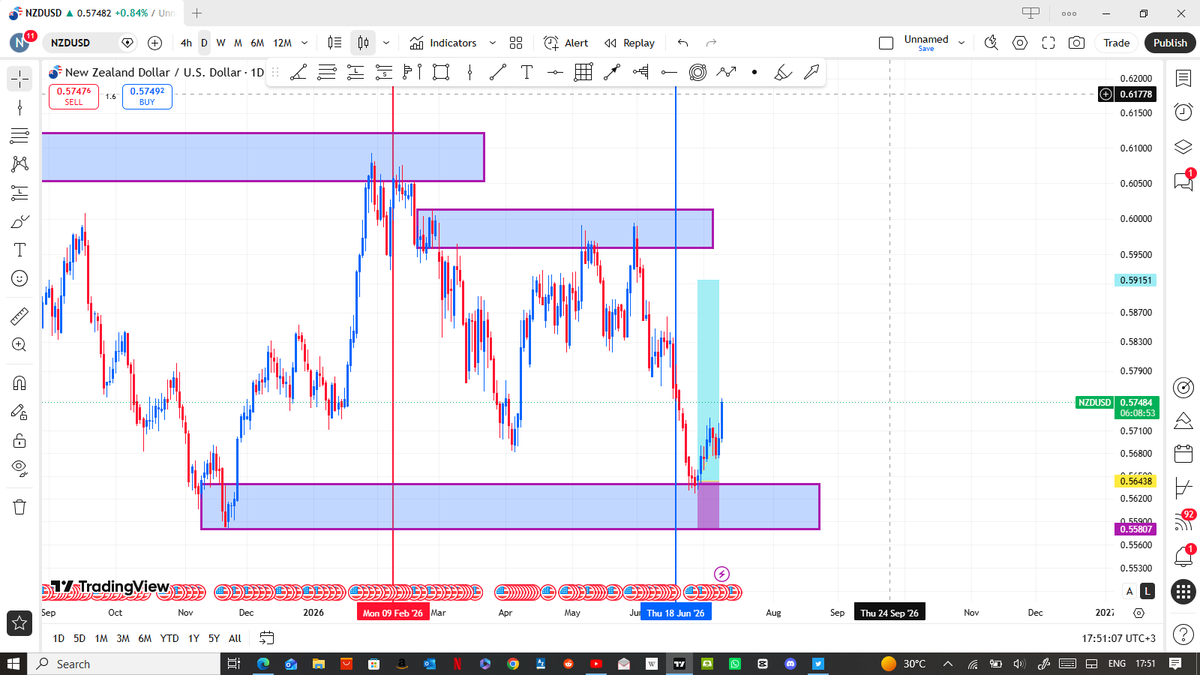1200x675 pixels.
Task: Open the calendar panel in right sidebar
Action: (x=1183, y=452)
